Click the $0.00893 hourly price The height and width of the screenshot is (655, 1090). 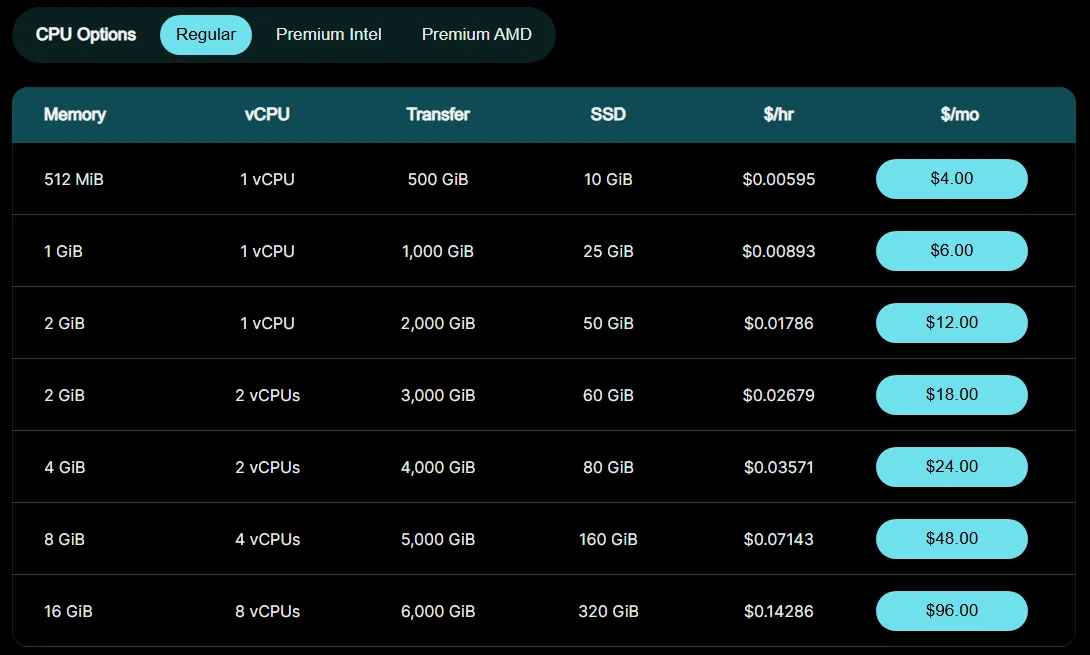(779, 252)
